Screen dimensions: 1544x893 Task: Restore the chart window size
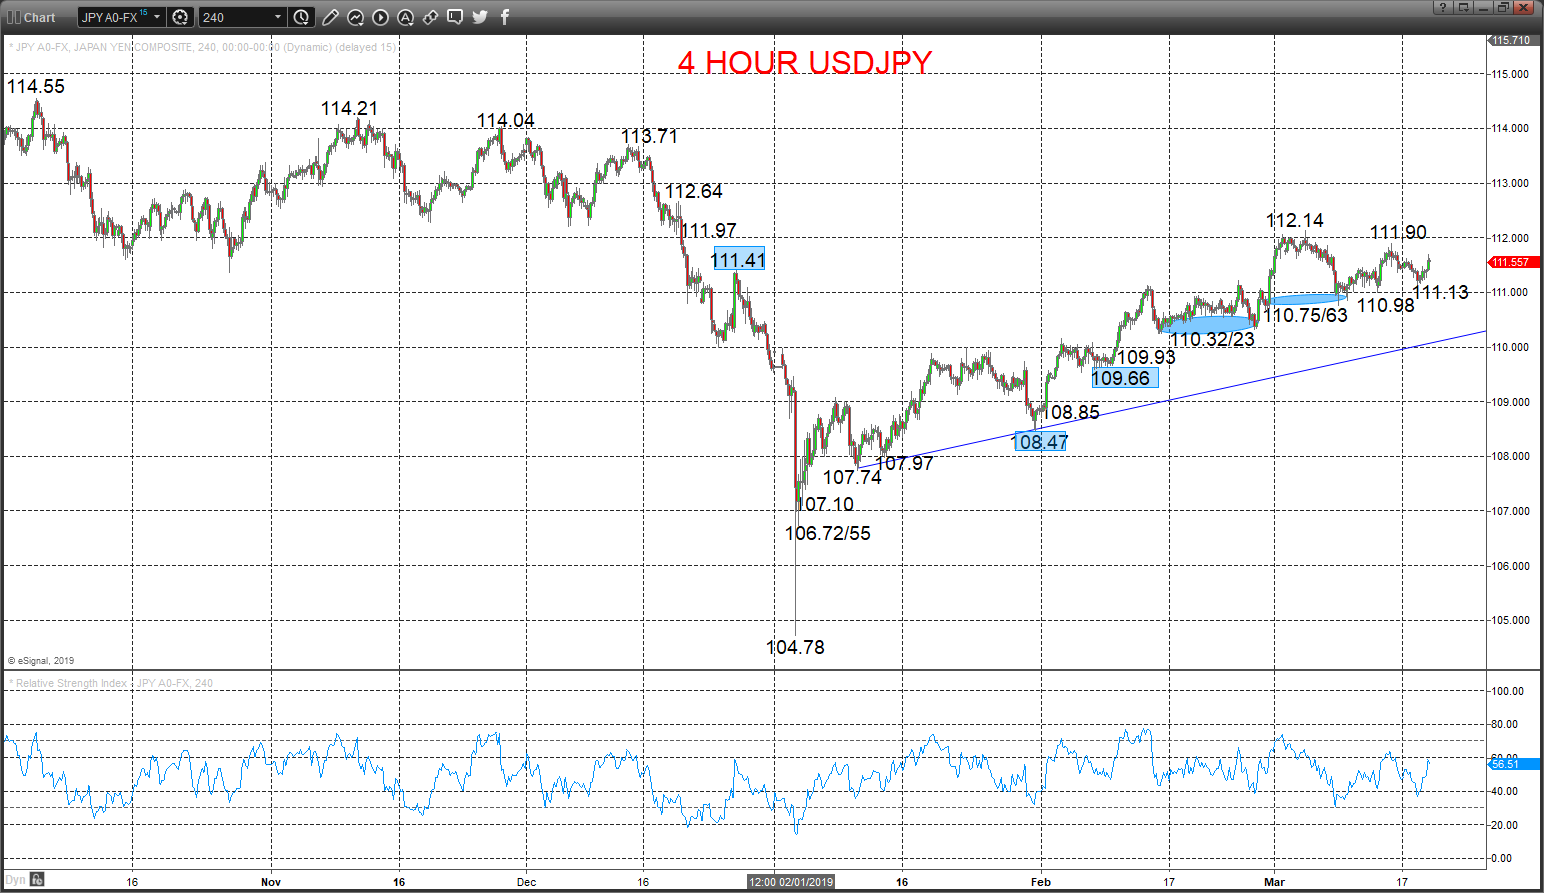[x=1503, y=7]
